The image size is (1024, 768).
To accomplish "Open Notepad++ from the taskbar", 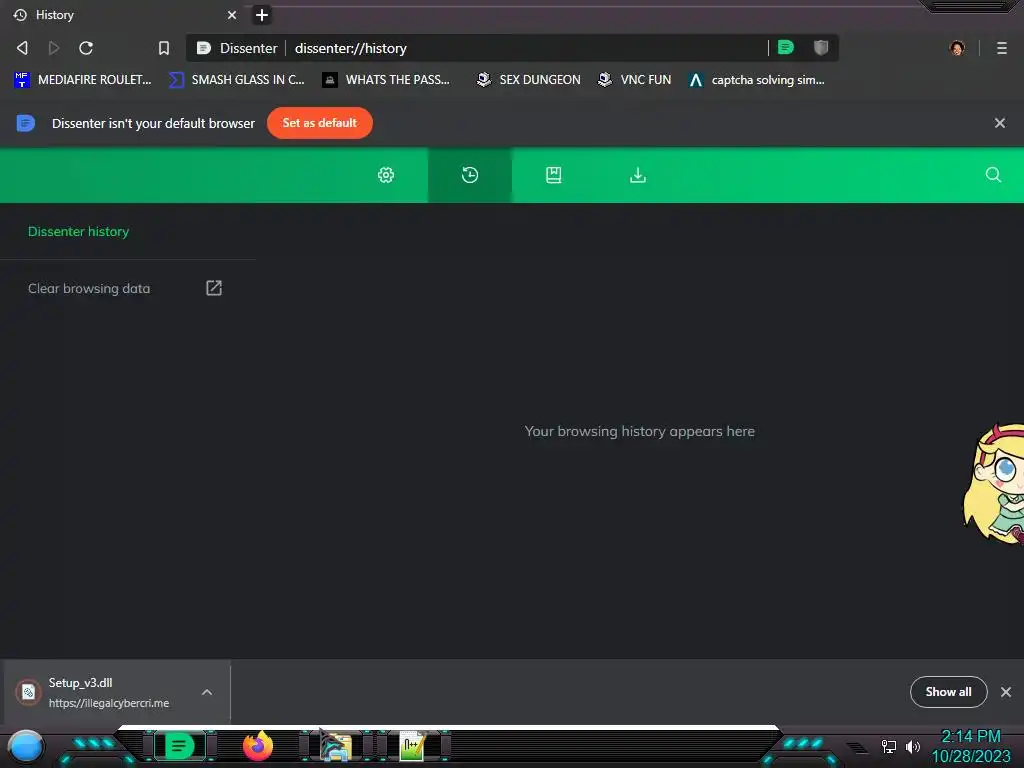I will tap(413, 746).
